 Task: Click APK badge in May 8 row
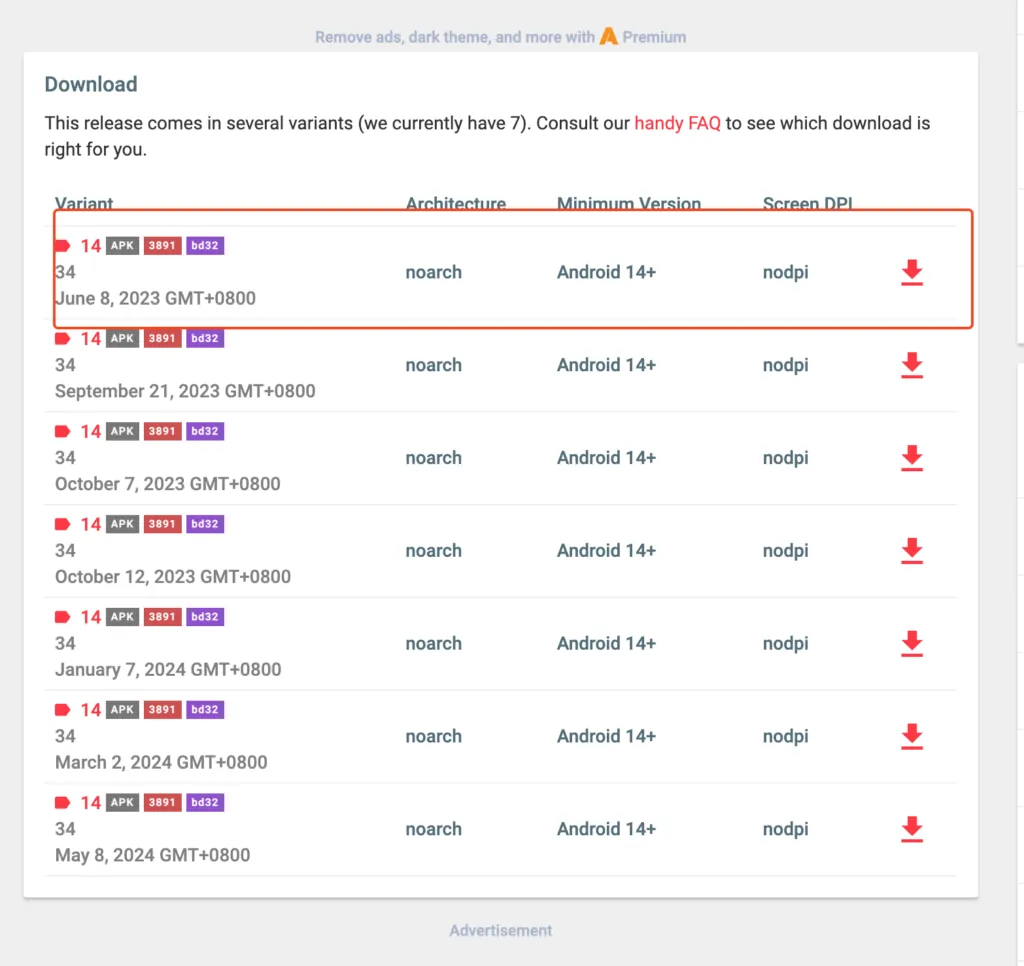(x=122, y=803)
